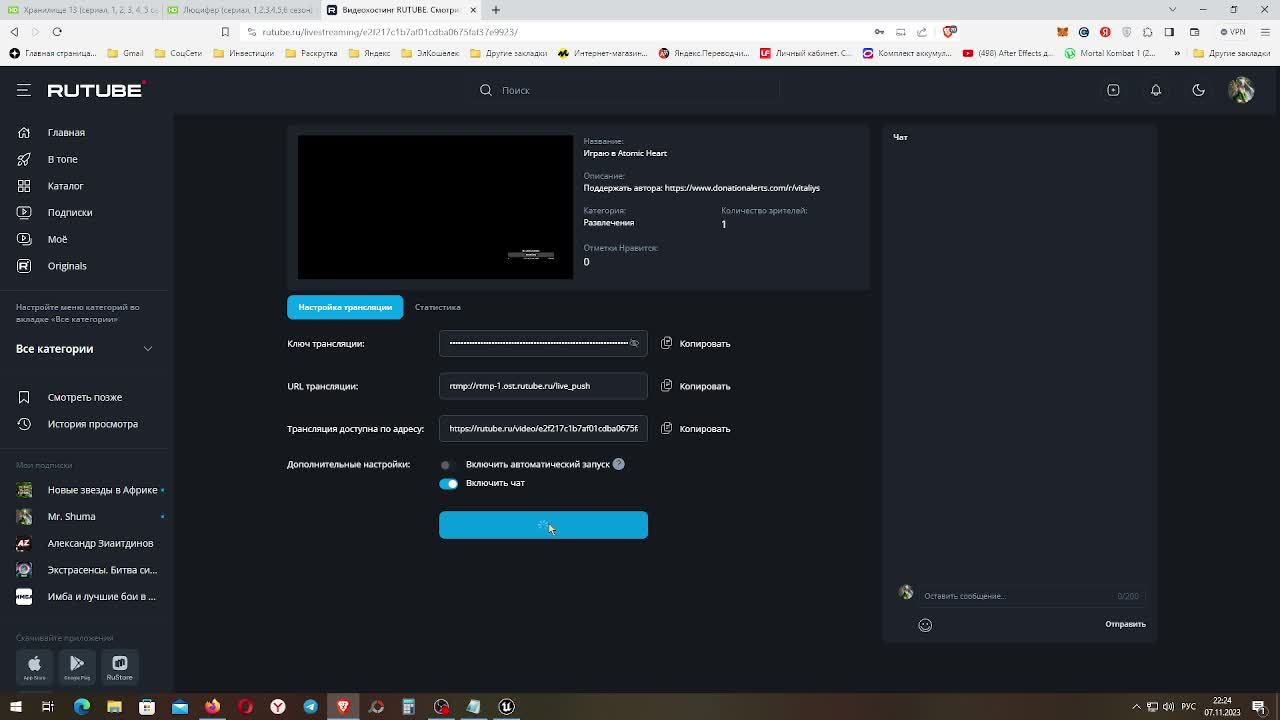Click Google Play download icon

pos(77,666)
